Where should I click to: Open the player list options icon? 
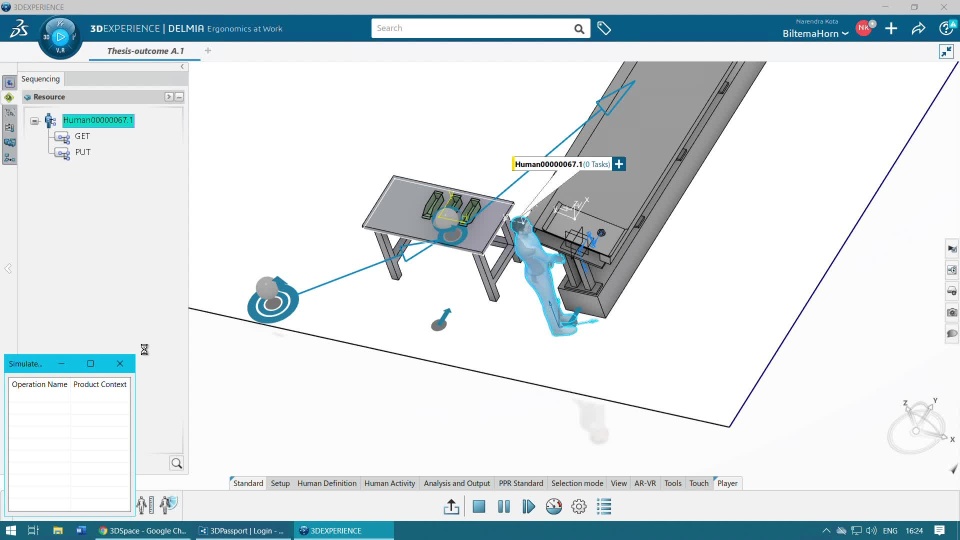point(604,506)
